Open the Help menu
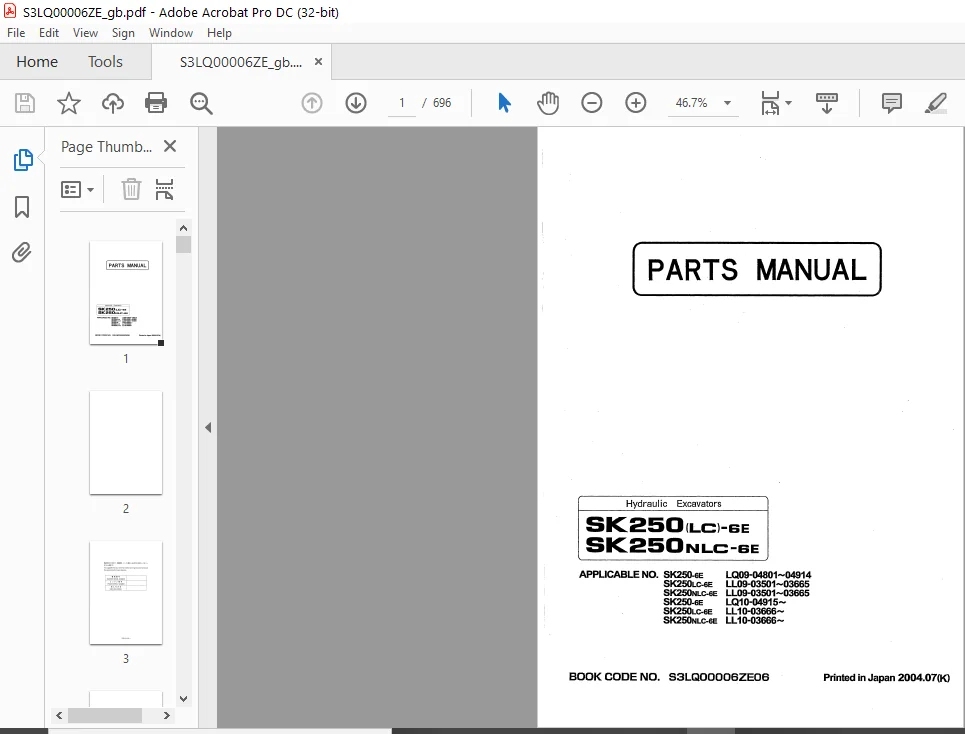This screenshot has width=965, height=734. tap(219, 33)
